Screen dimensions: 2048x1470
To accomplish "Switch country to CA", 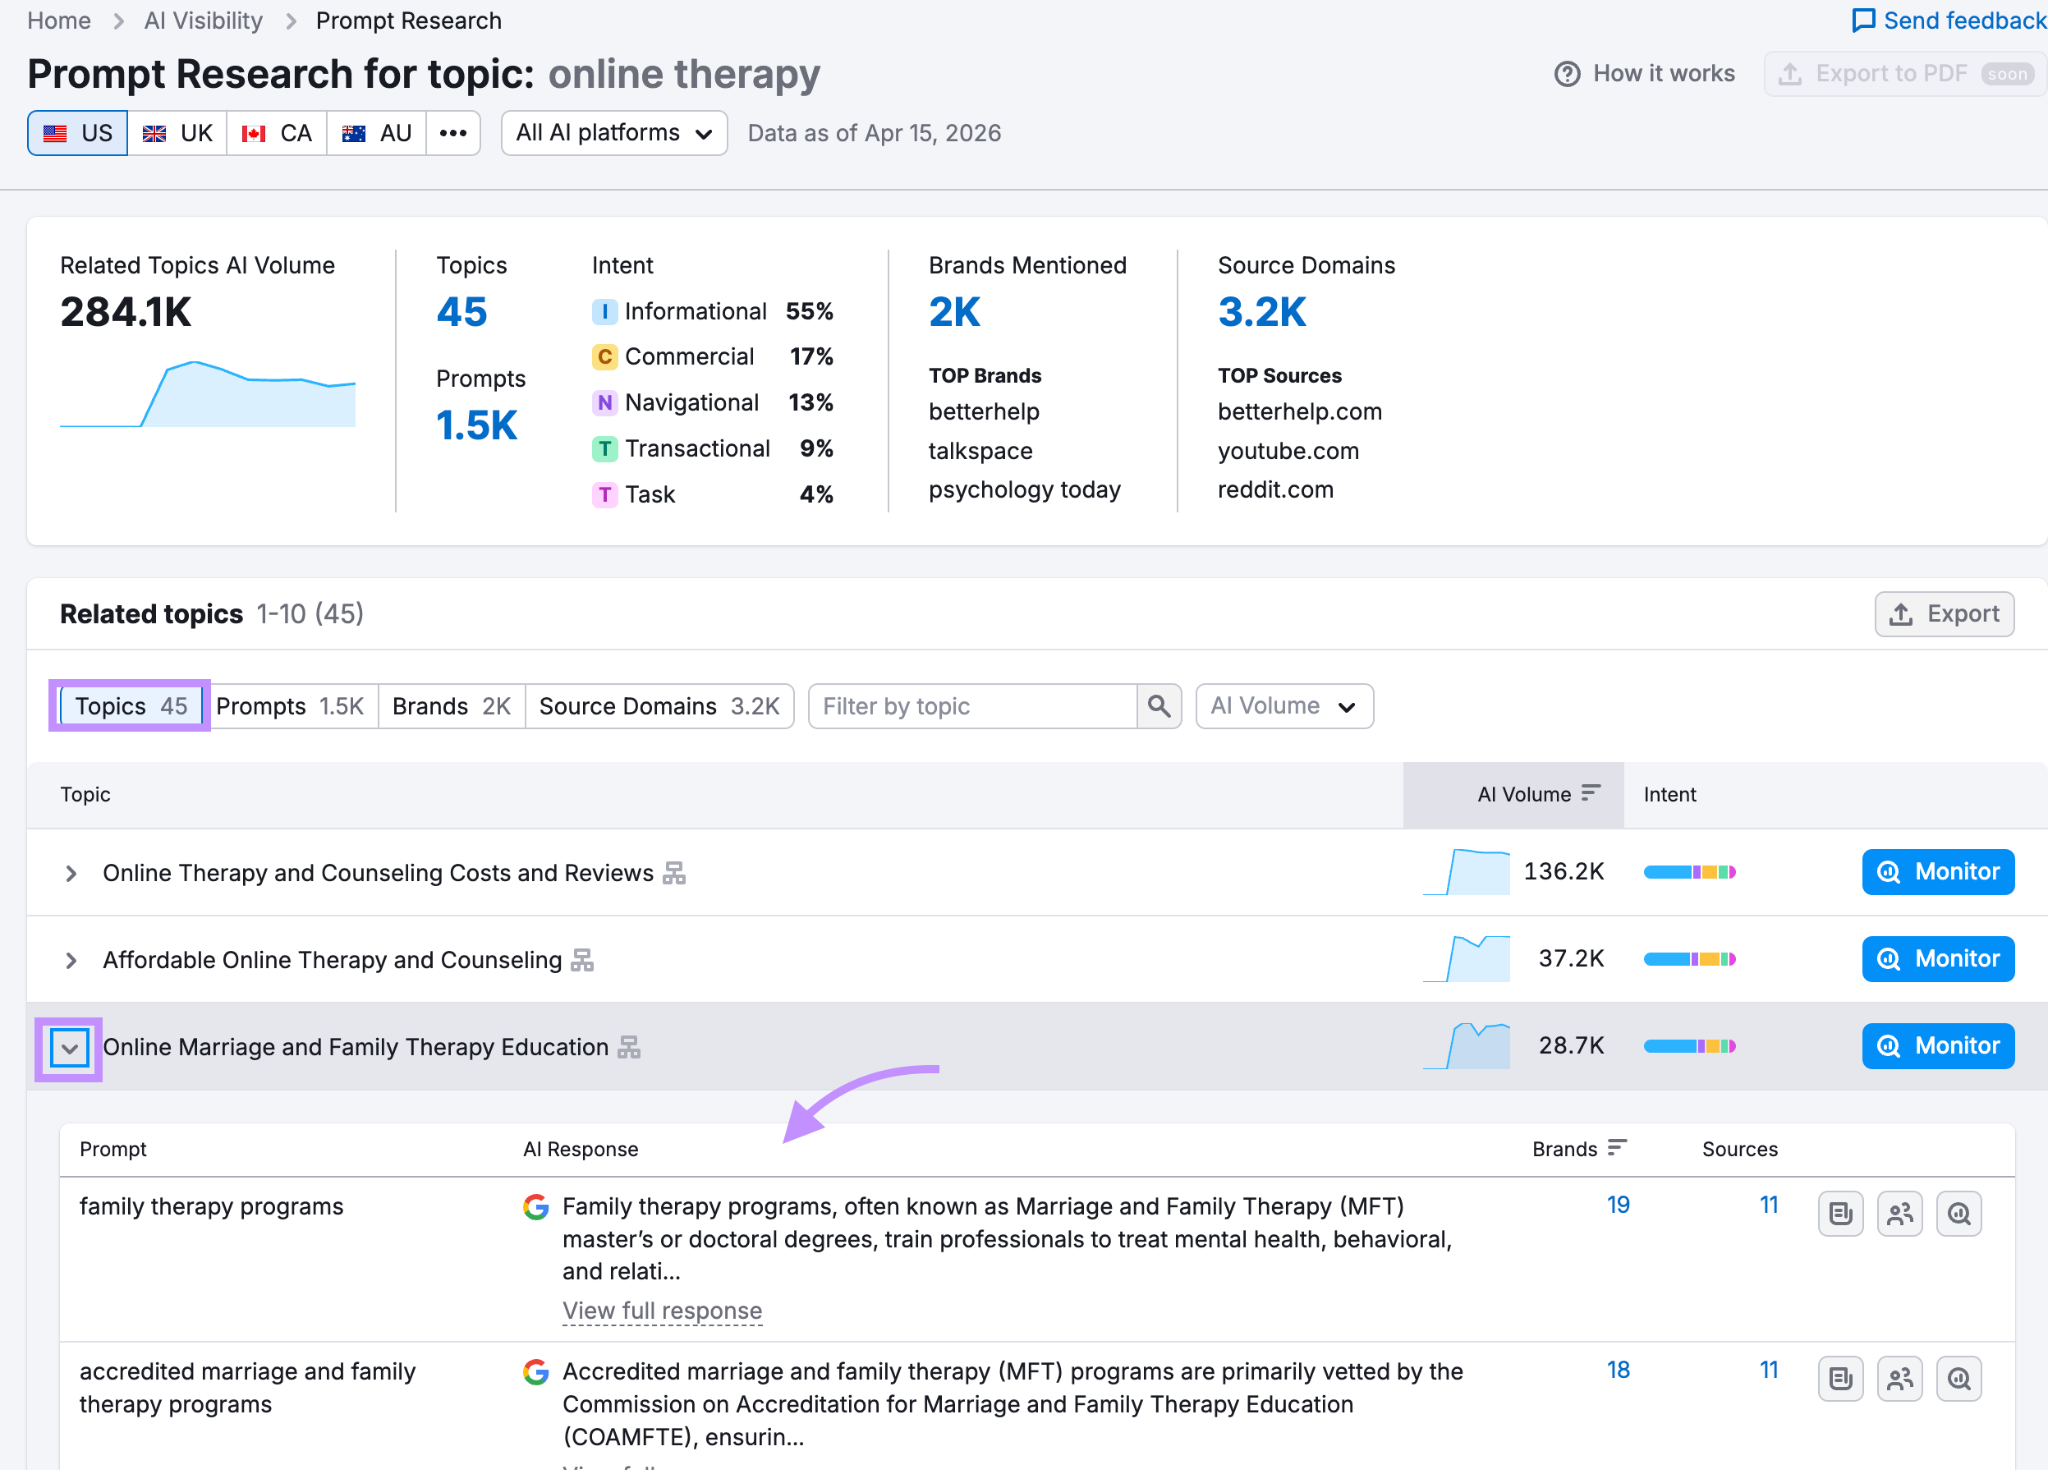I will [x=277, y=133].
